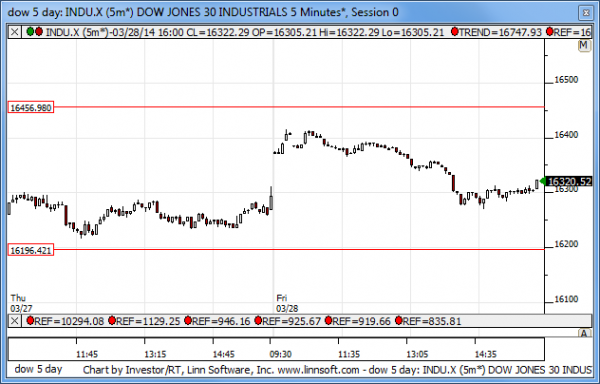The height and width of the screenshot is (384, 600).
Task: Click the 13:15 time axis label
Action: click(x=155, y=354)
